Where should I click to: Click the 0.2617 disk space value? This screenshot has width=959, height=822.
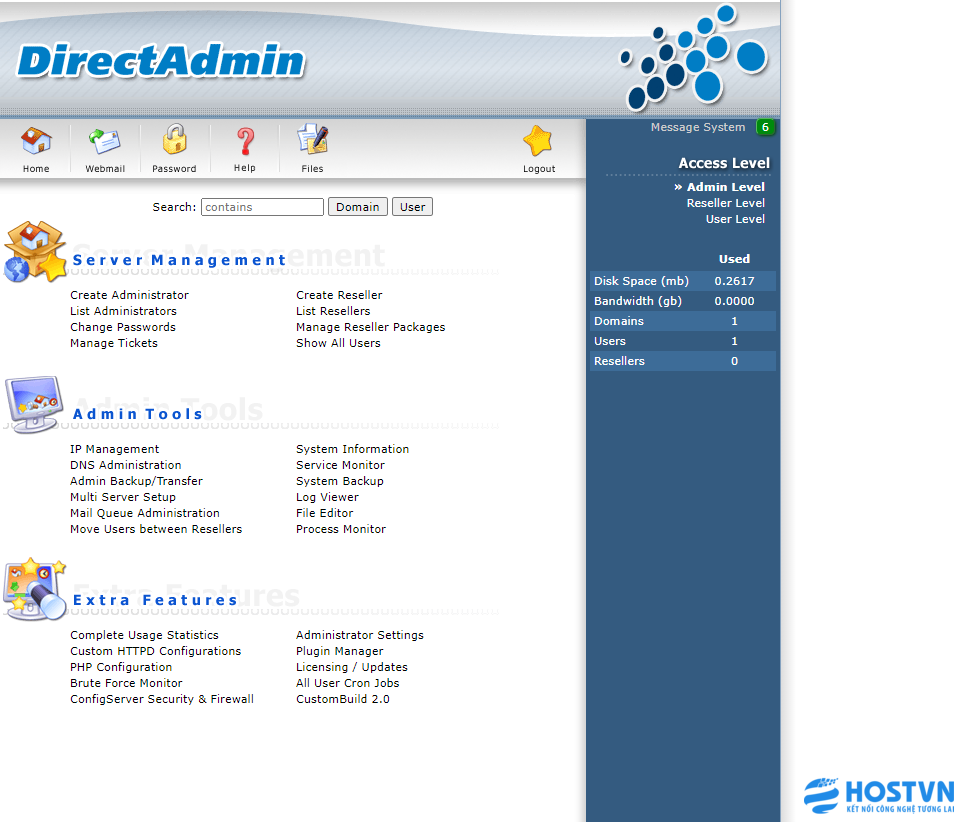click(735, 281)
